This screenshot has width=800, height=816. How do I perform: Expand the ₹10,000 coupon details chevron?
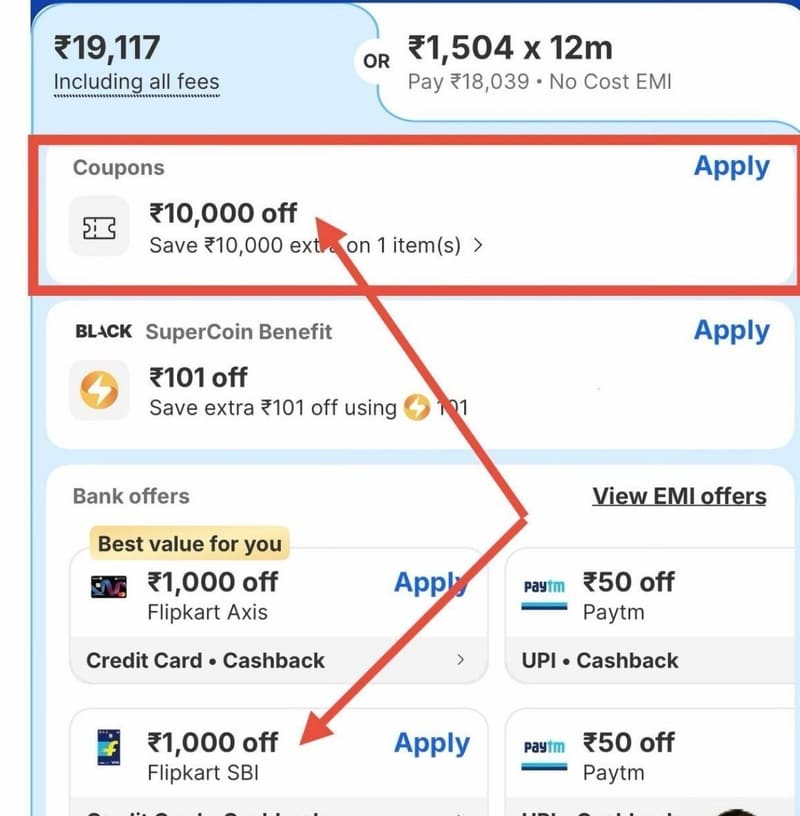point(478,245)
